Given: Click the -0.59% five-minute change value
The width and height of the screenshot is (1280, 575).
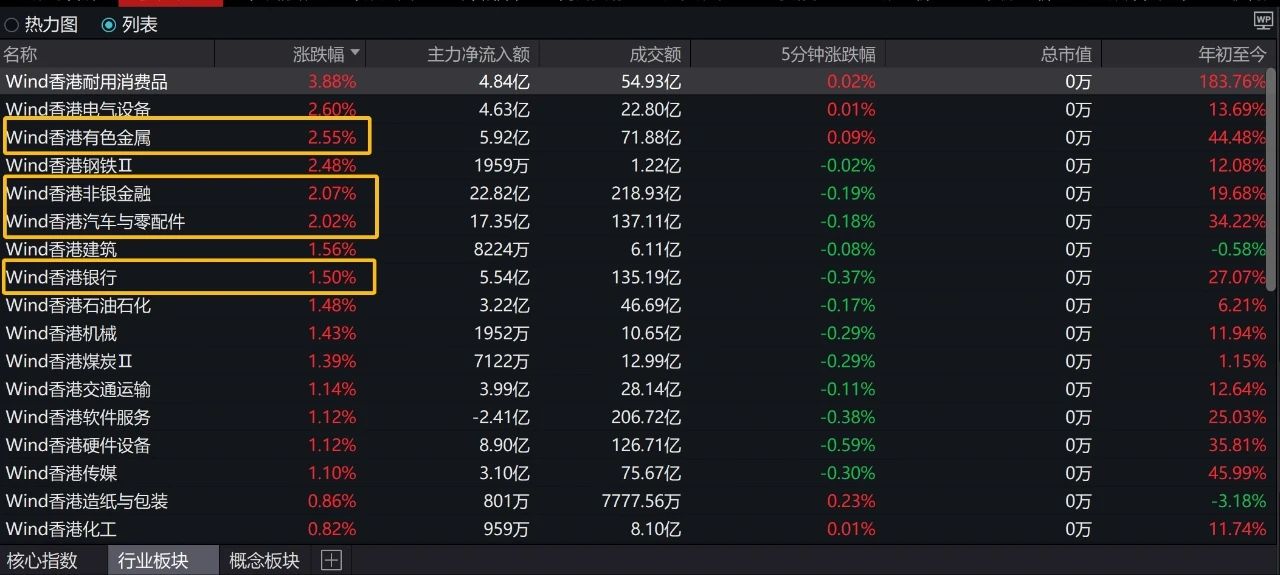Looking at the screenshot, I should [x=848, y=446].
